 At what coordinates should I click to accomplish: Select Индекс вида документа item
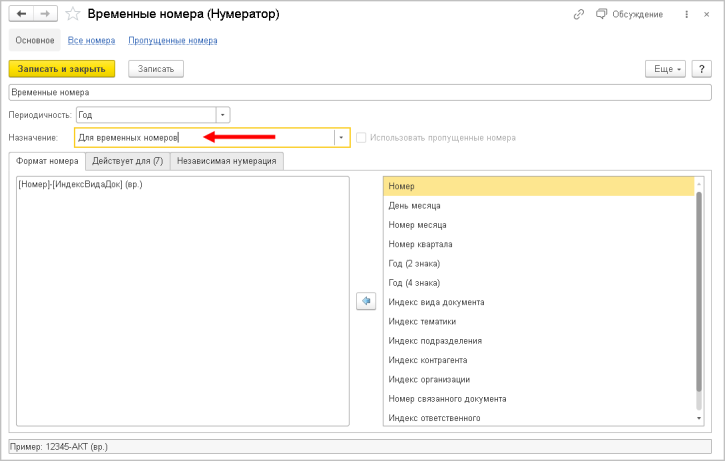coord(539,302)
